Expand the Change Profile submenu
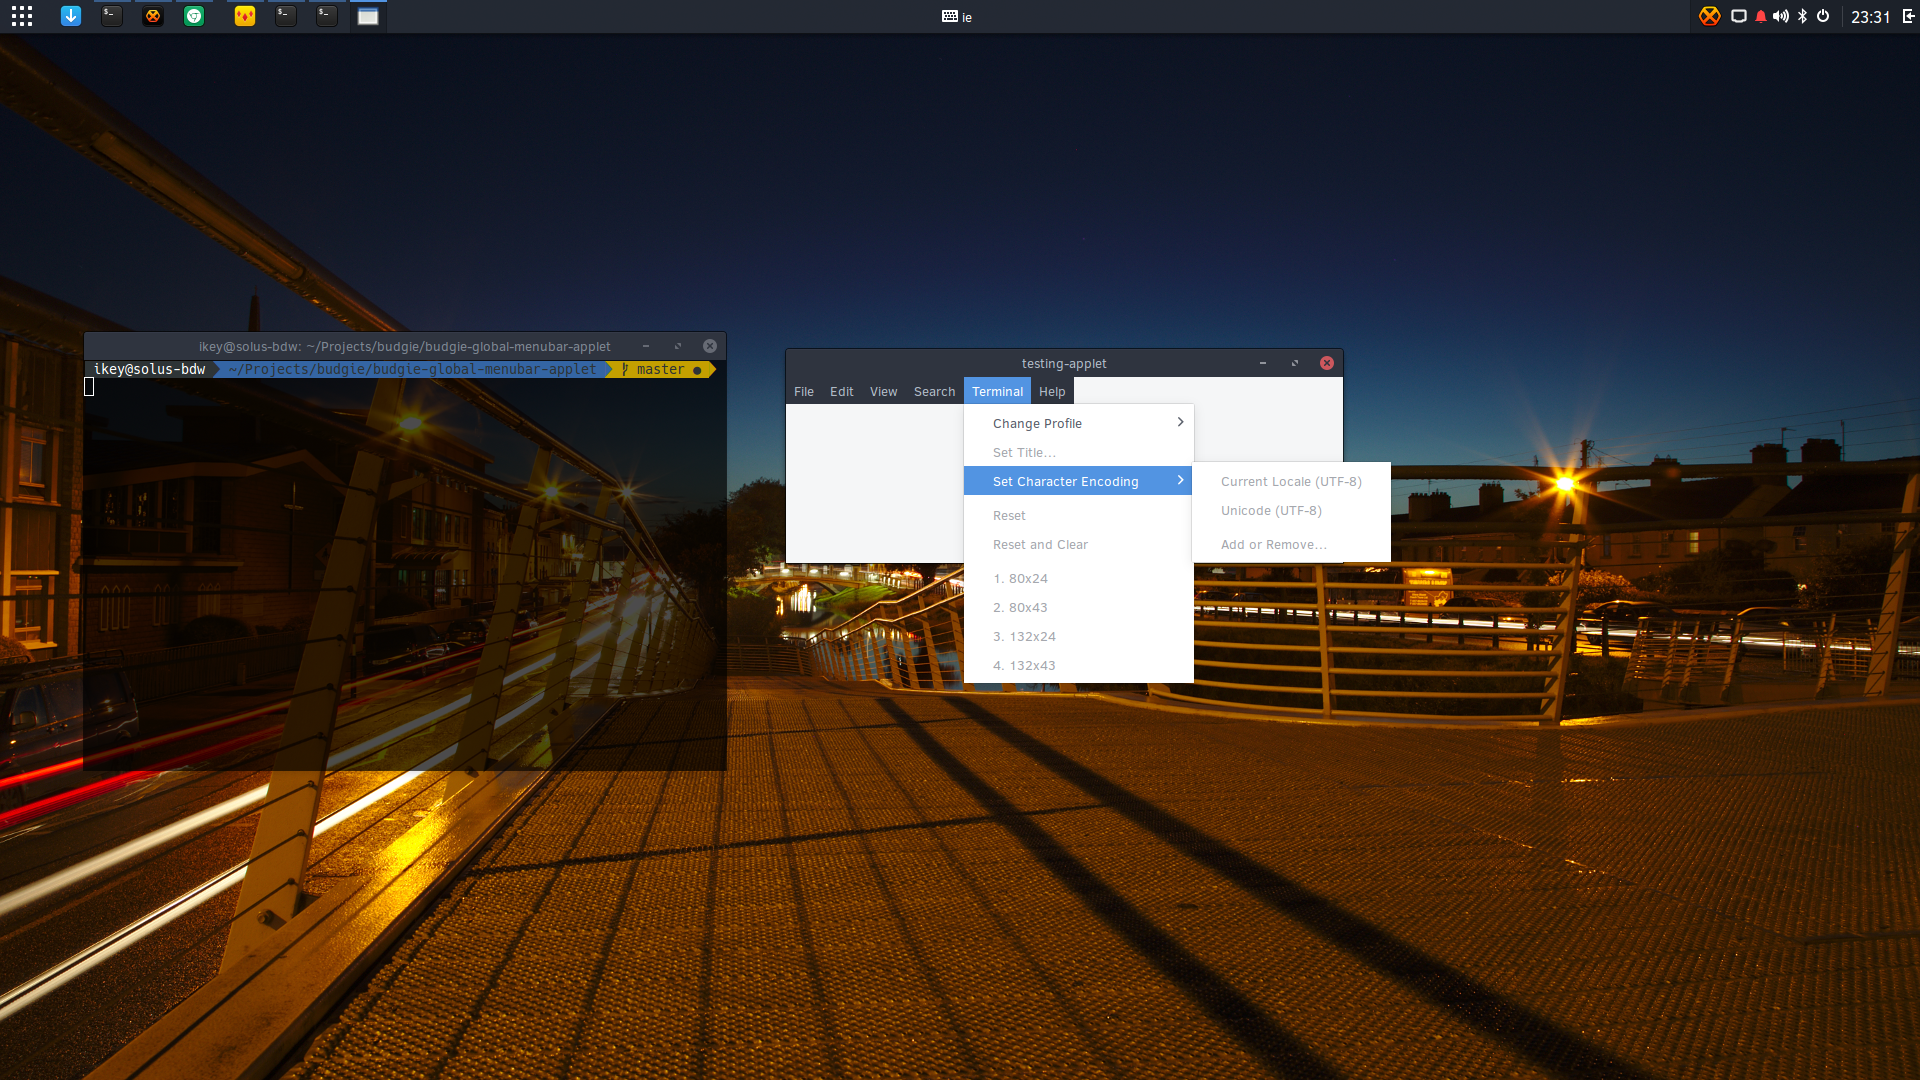1920x1080 pixels. pyautogui.click(x=1078, y=423)
